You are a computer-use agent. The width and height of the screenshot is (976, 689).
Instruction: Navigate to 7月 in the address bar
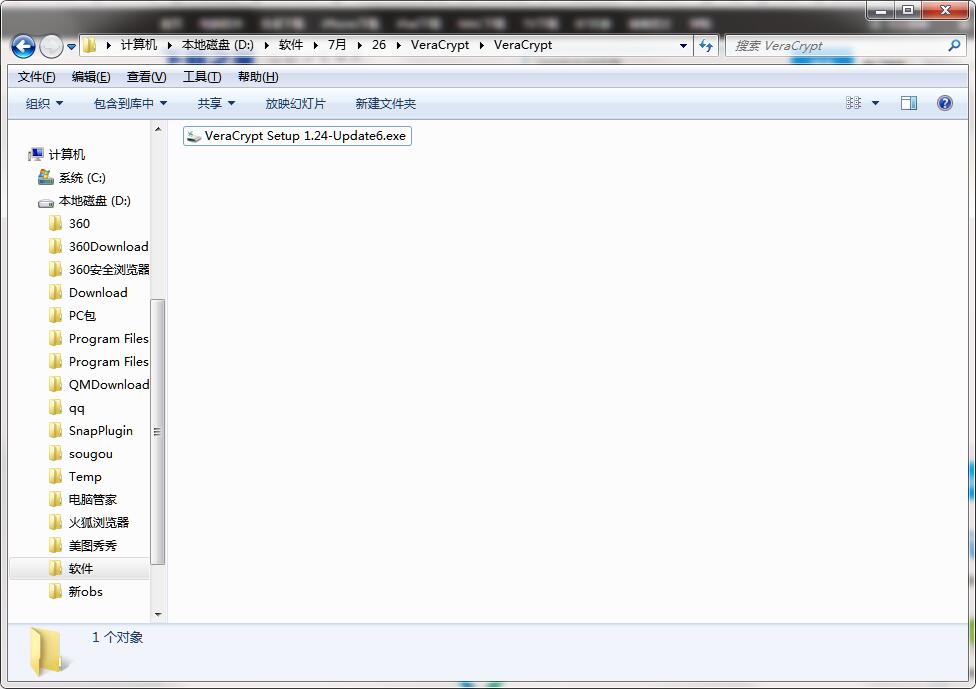pos(337,45)
